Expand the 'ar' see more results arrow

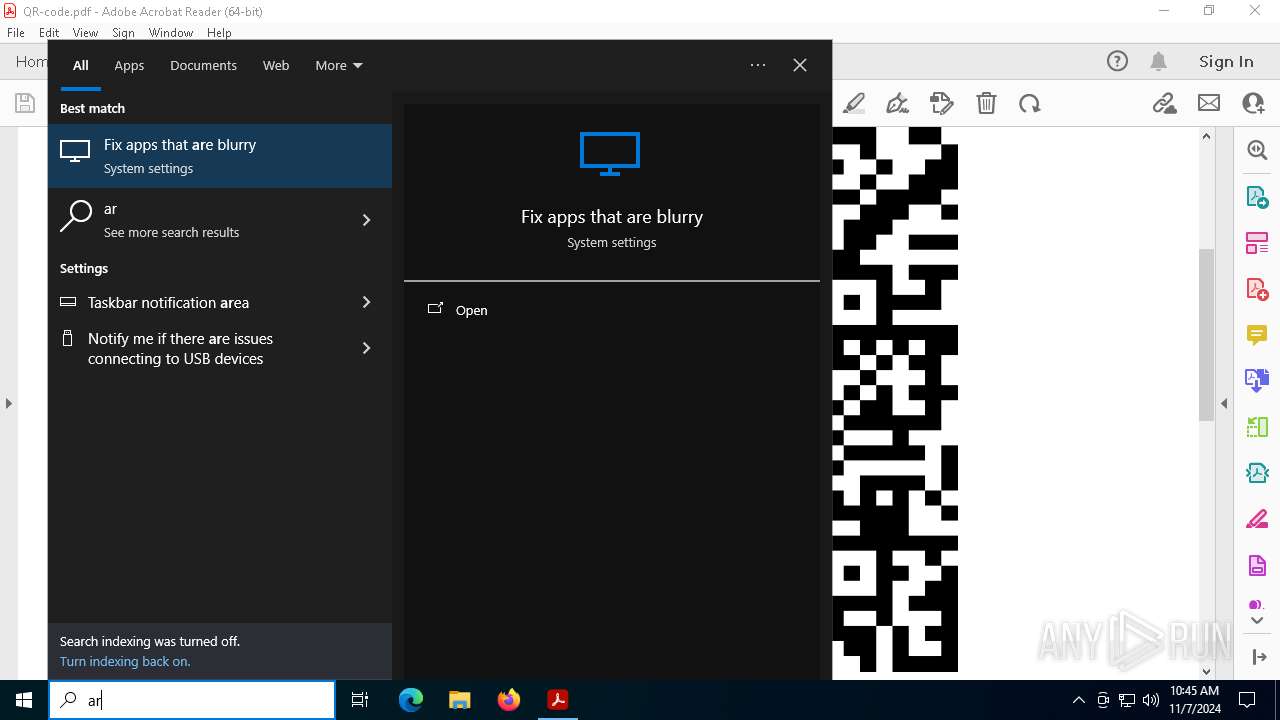(x=366, y=220)
